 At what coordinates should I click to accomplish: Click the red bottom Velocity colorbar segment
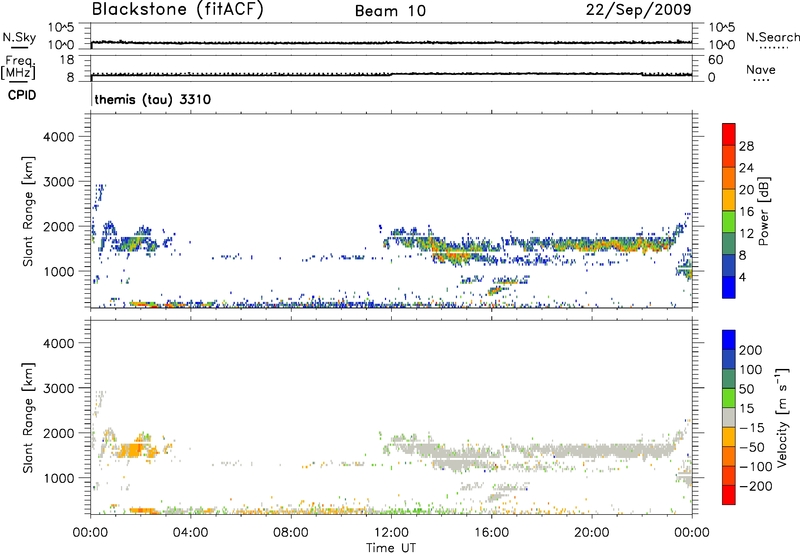[729, 495]
